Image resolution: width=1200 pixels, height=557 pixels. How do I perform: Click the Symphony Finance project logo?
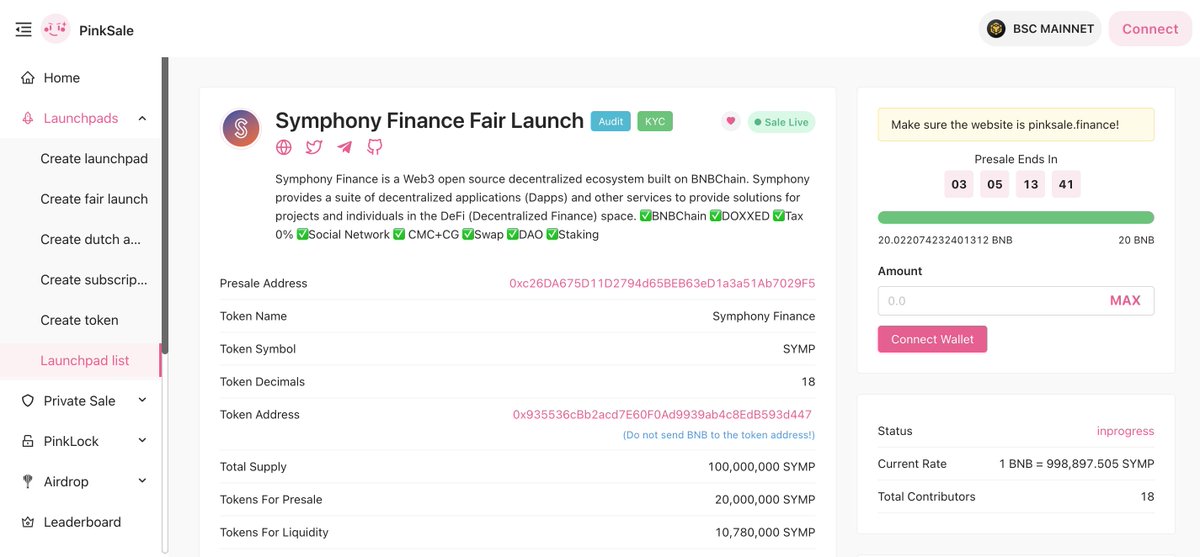pyautogui.click(x=240, y=128)
